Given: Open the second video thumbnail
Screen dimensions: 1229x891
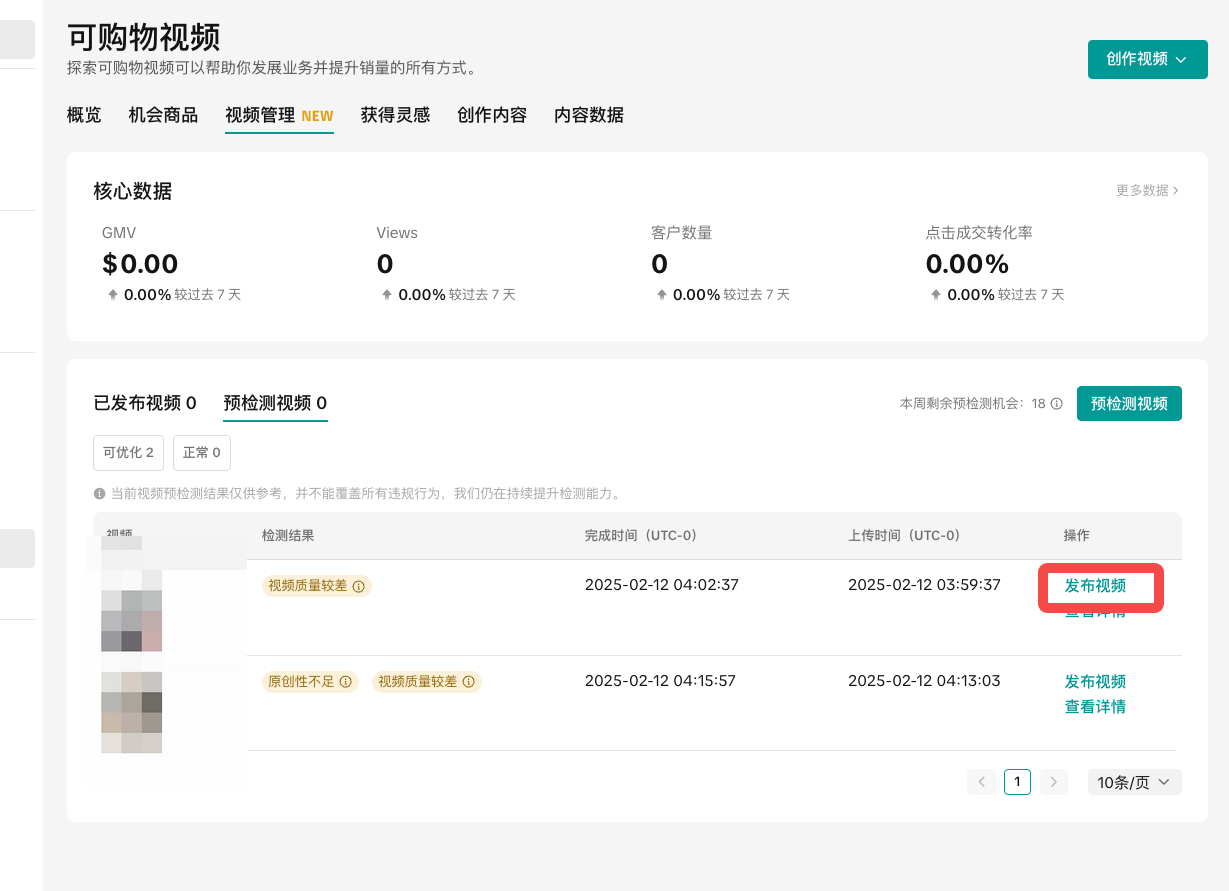Looking at the screenshot, I should [131, 712].
